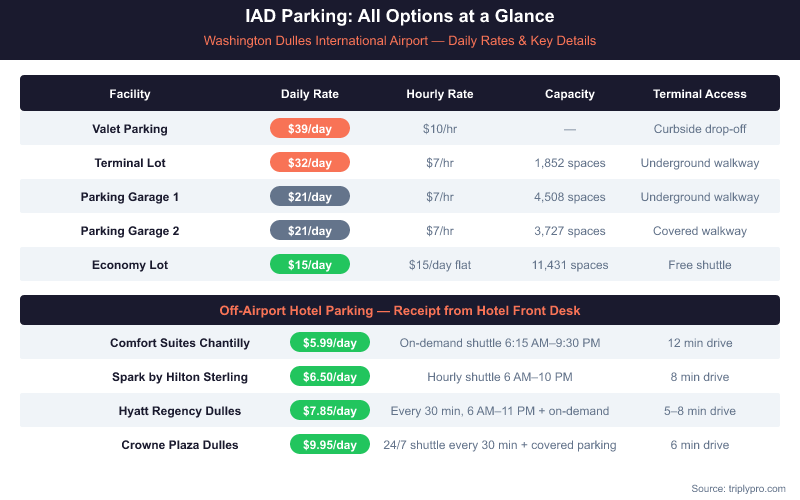The height and width of the screenshot is (500, 800).
Task: Click the Daily Rate column header
Action: tap(309, 94)
